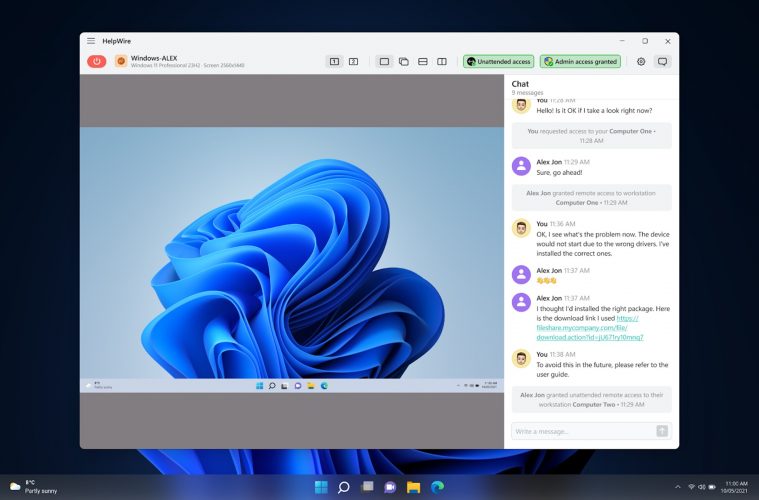Image resolution: width=759 pixels, height=500 pixels.
Task: Open the Partly sunny weather widget
Action: click(34, 486)
